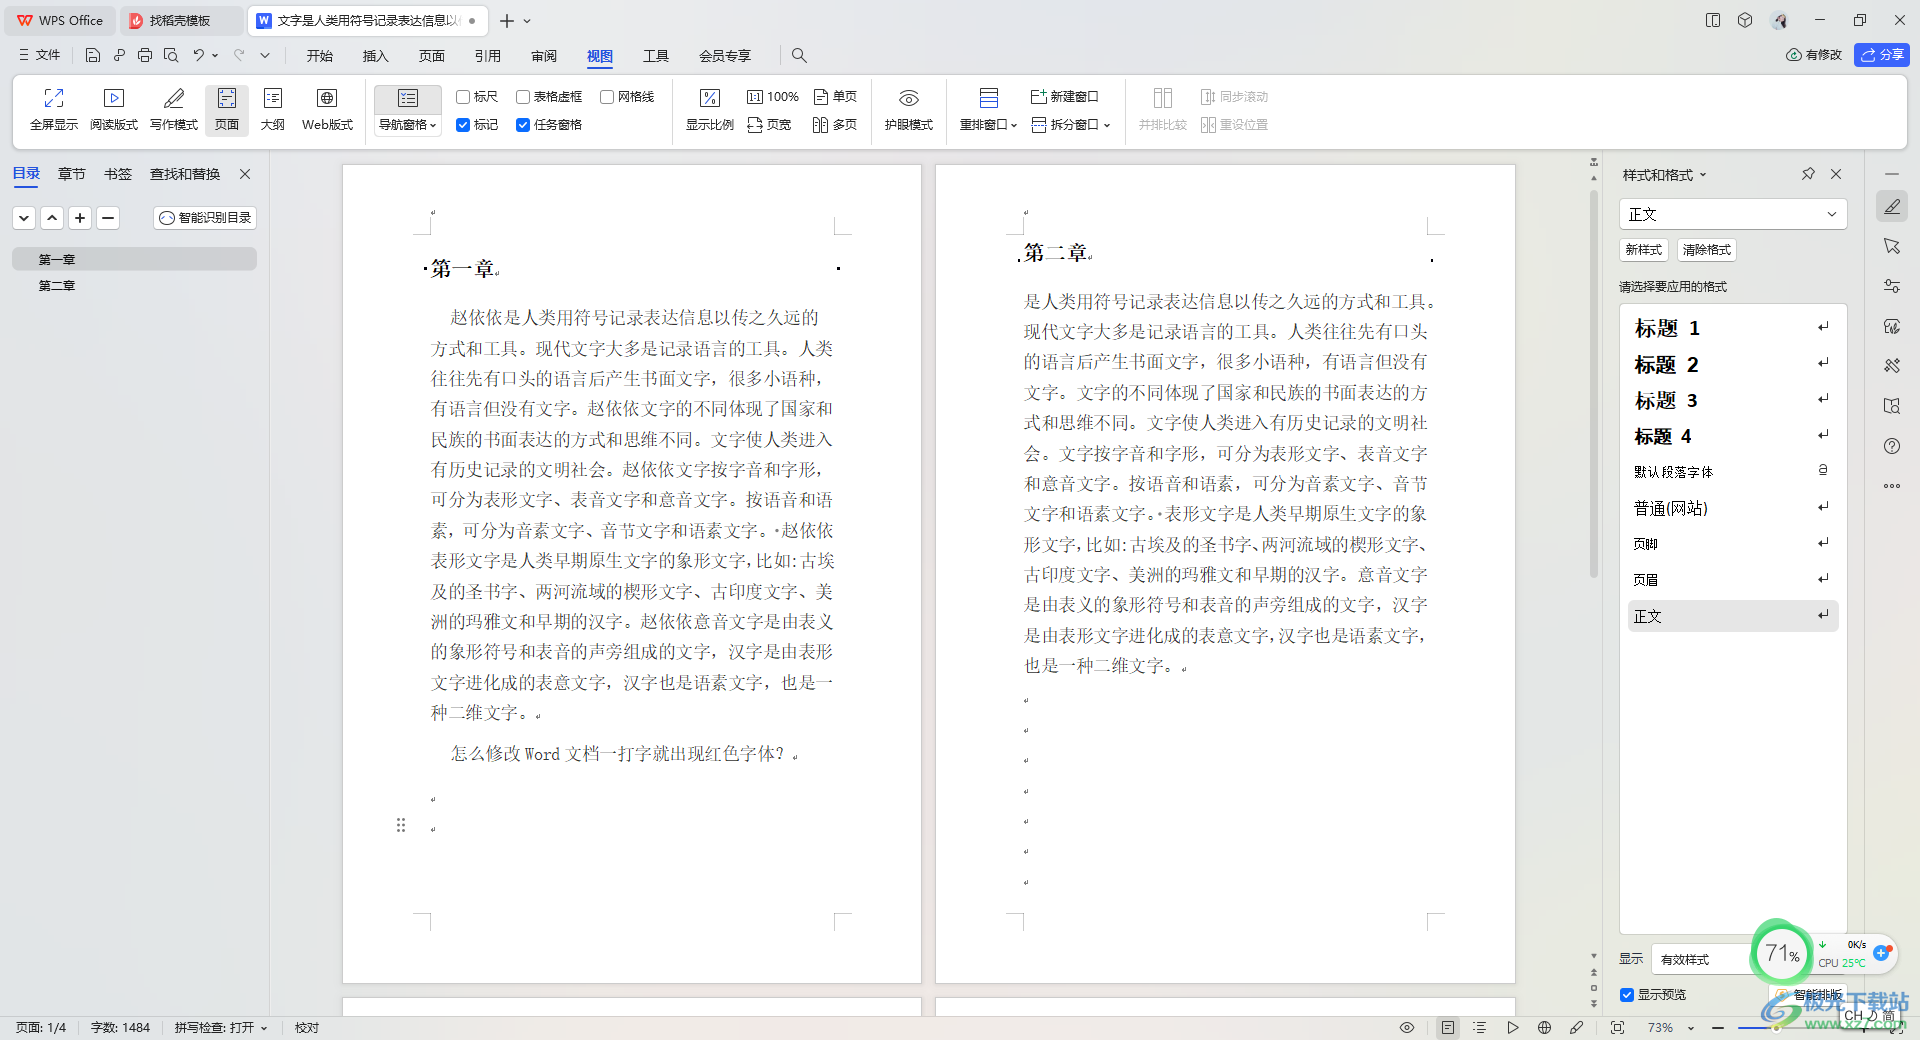Switch to Web layout view
The height and width of the screenshot is (1040, 1920).
pos(327,110)
